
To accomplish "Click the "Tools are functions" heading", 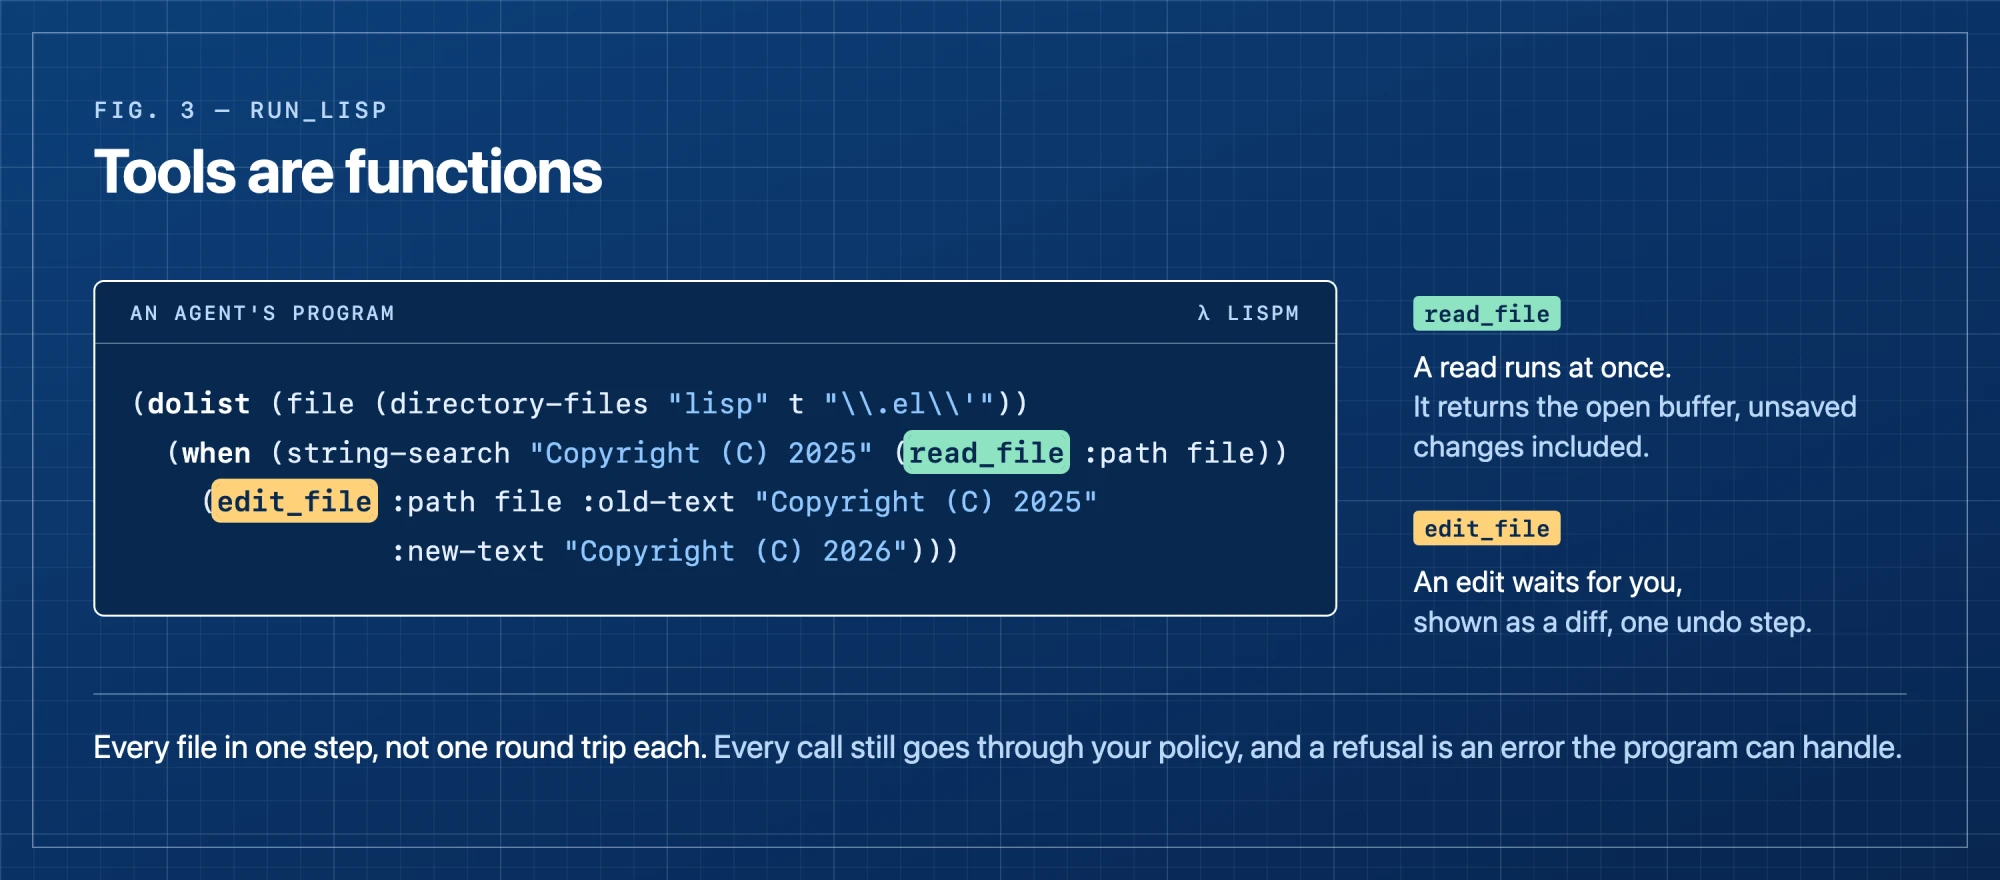I will pyautogui.click(x=348, y=172).
